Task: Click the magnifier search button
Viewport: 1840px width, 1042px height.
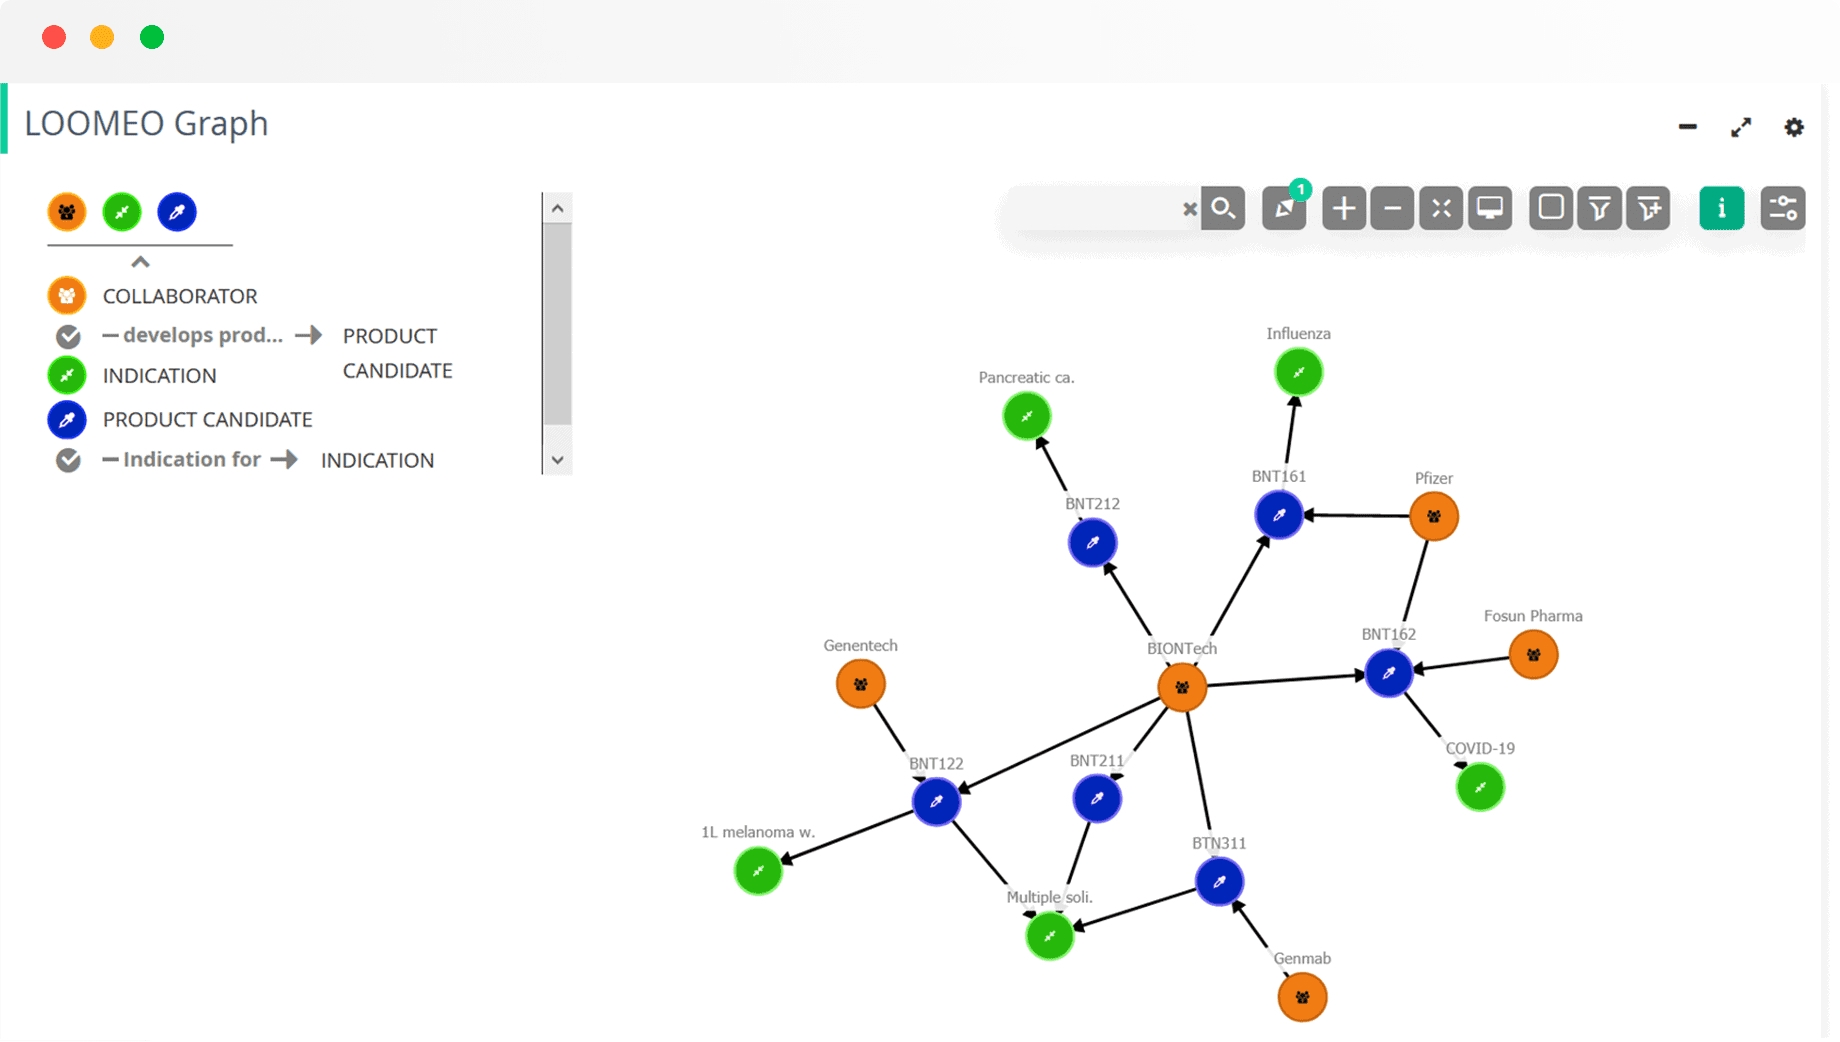Action: pos(1223,208)
